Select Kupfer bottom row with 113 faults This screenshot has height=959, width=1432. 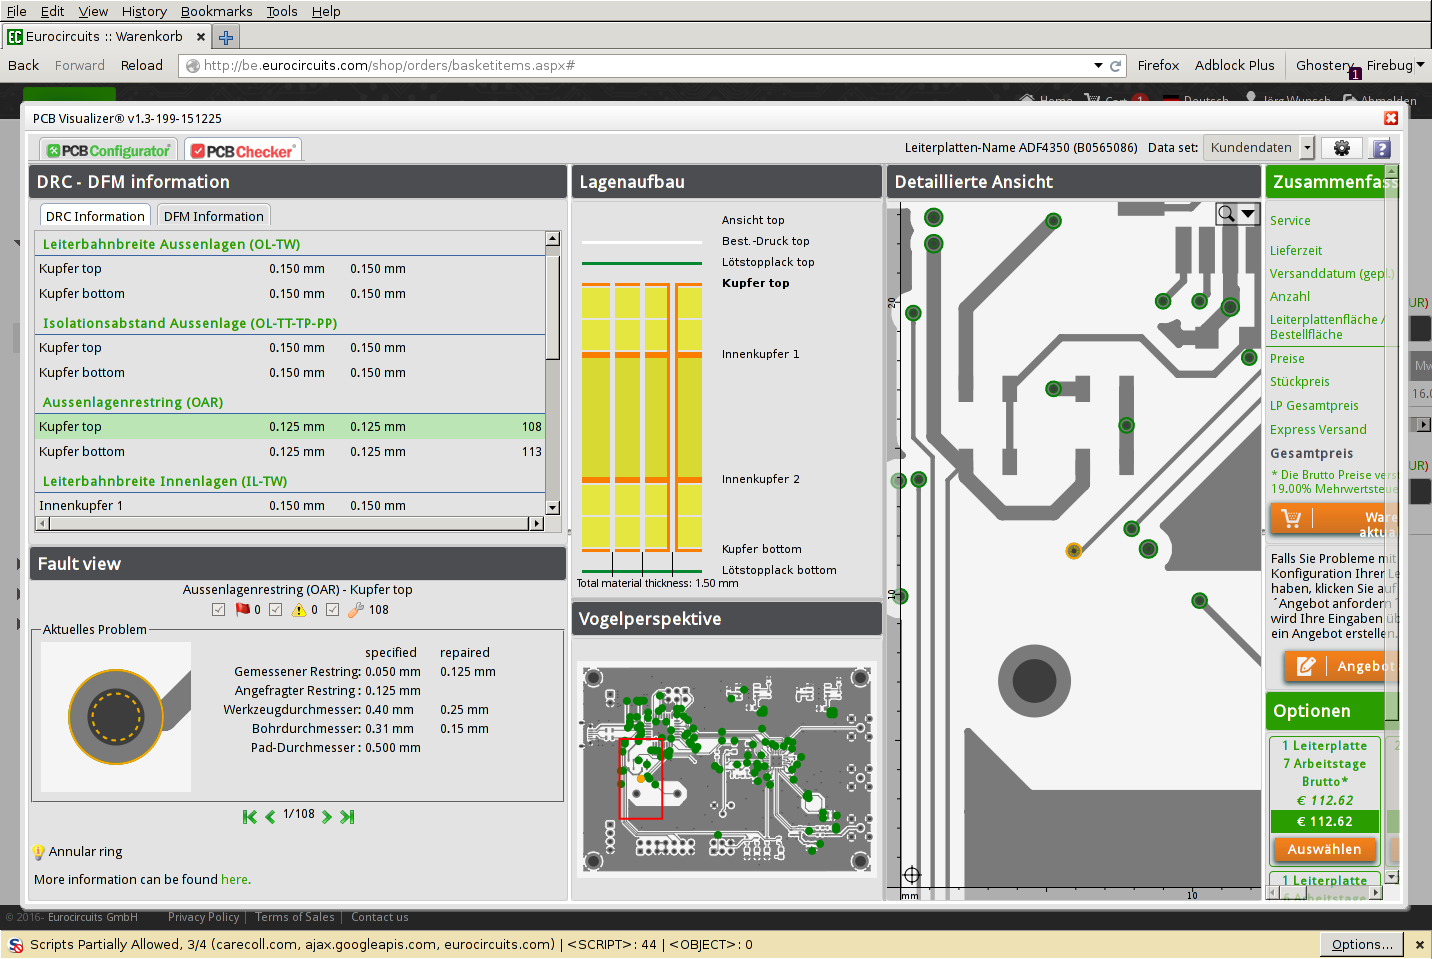[x=290, y=451]
